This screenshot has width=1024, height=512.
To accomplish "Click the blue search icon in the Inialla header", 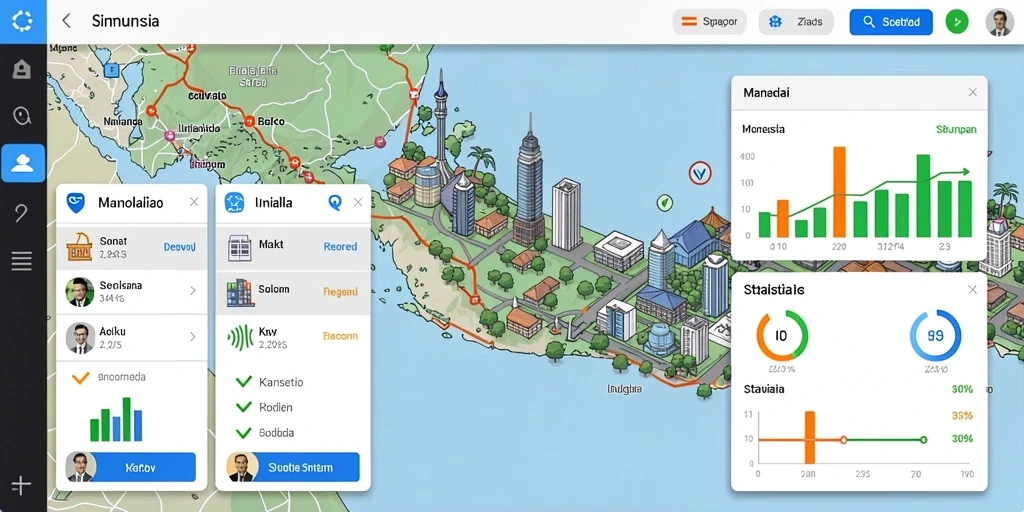I will pos(334,203).
